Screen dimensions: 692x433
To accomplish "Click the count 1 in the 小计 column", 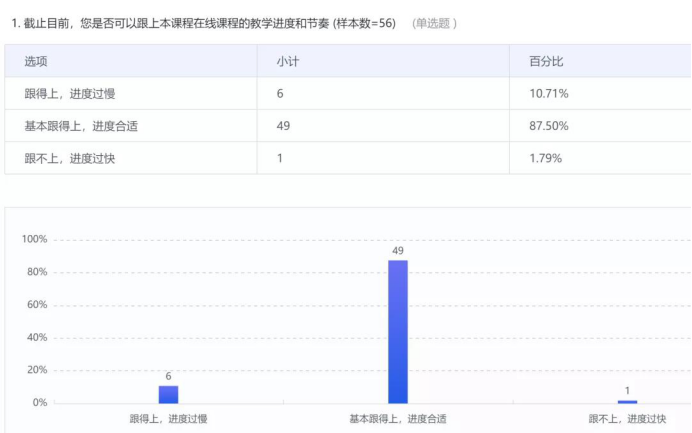I will (280, 158).
